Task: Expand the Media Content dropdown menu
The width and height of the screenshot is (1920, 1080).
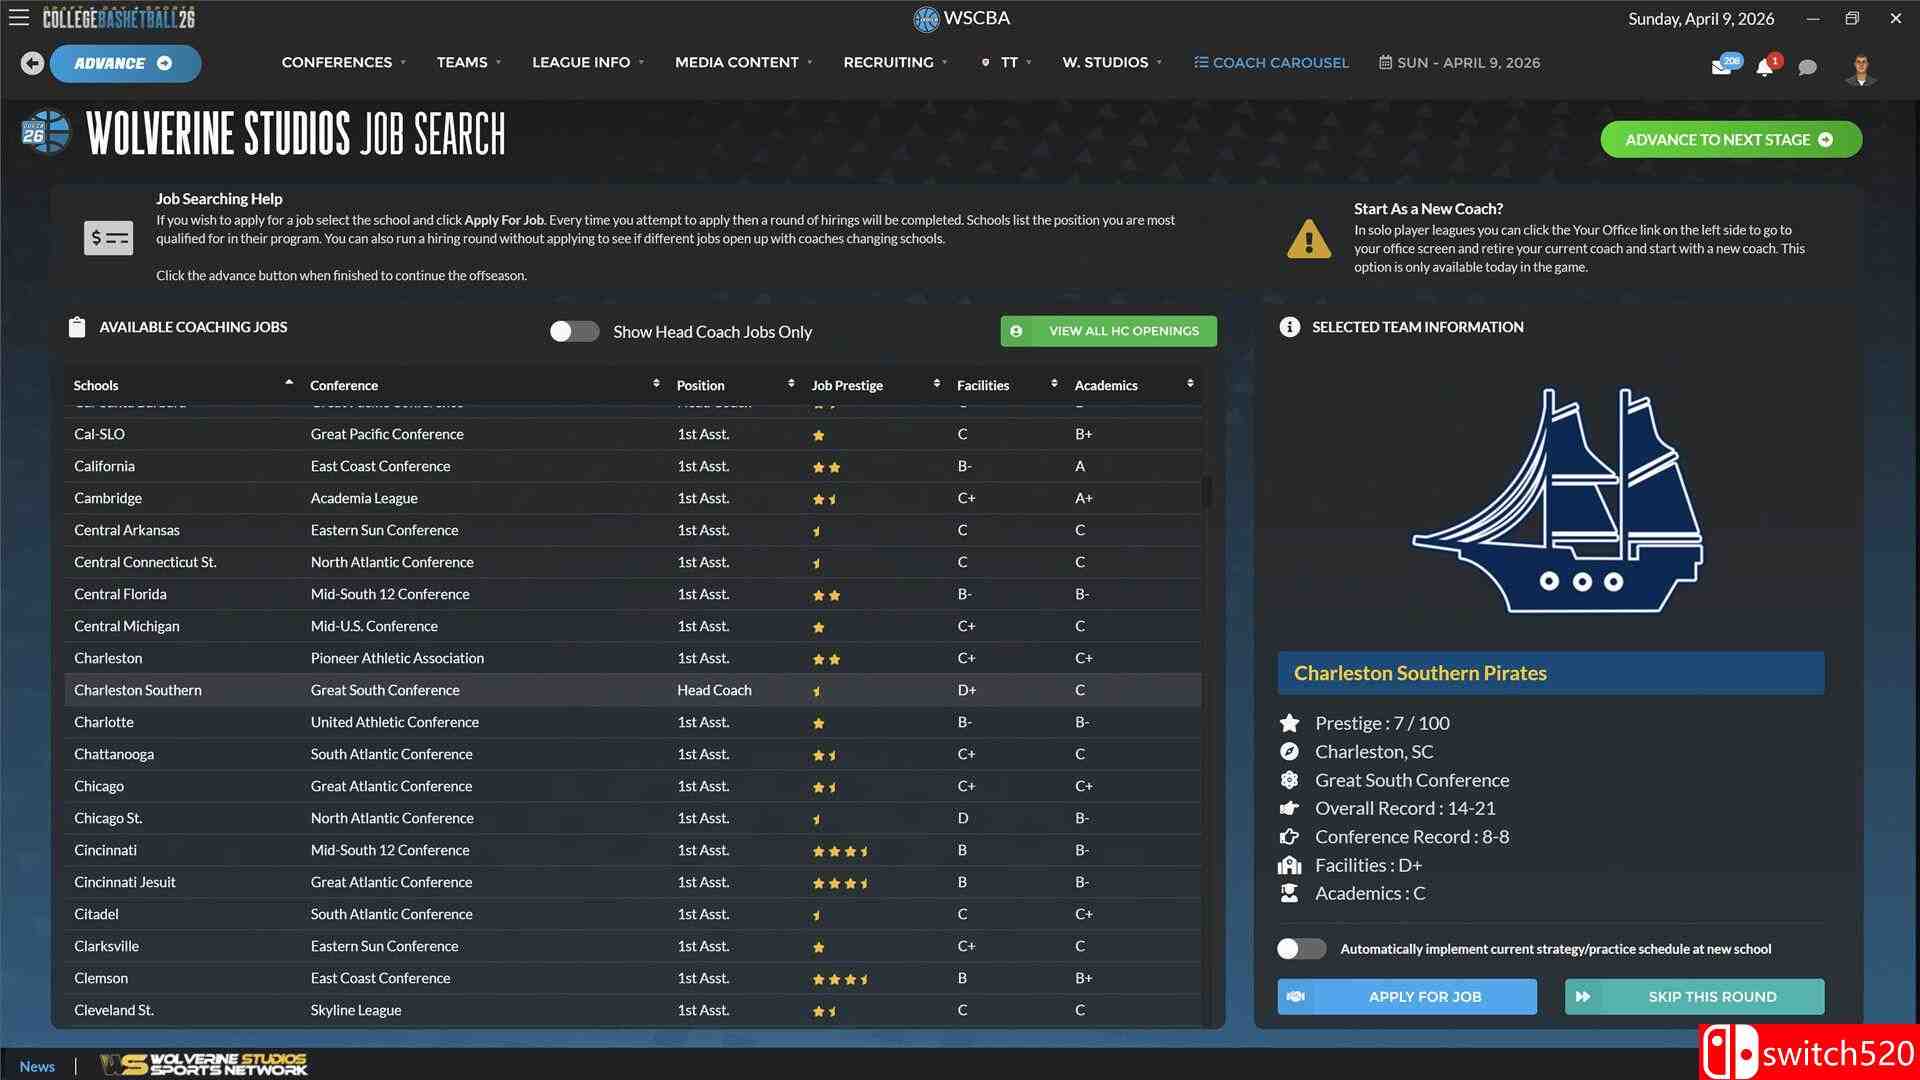Action: 743,62
